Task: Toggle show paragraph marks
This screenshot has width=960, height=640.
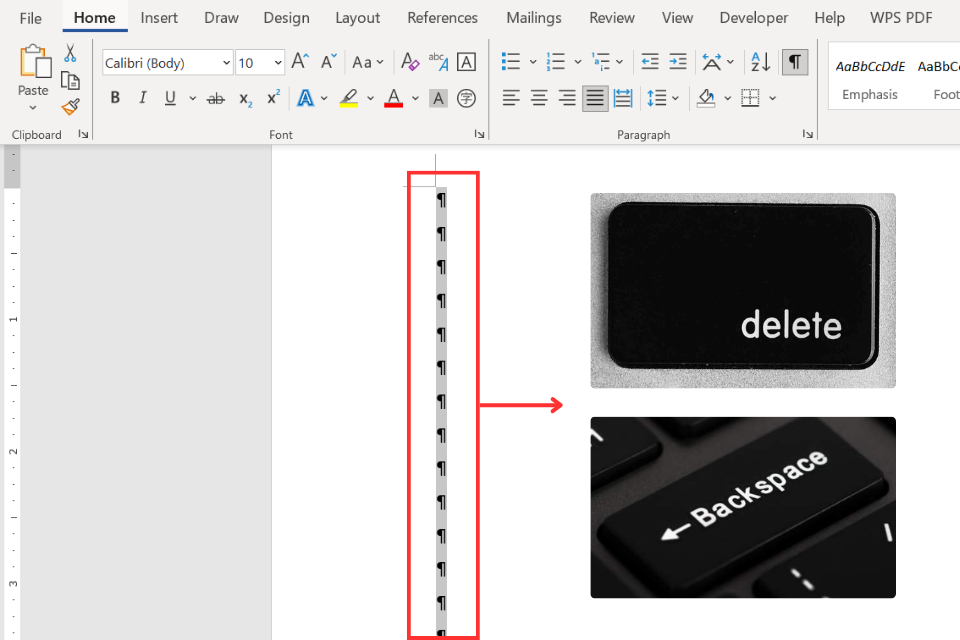Action: [x=795, y=62]
